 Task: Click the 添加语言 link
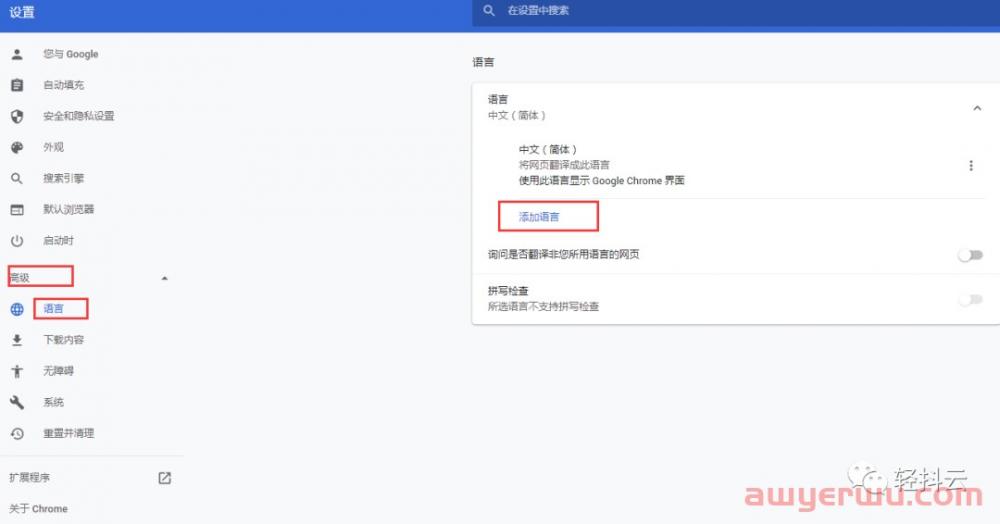[539, 217]
